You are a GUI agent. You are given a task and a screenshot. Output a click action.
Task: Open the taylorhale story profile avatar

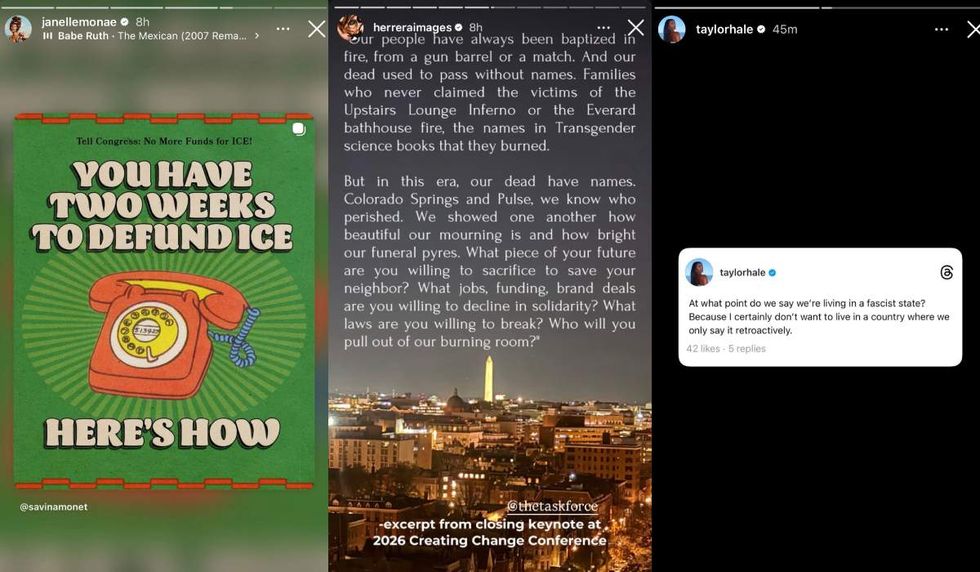tap(671, 29)
